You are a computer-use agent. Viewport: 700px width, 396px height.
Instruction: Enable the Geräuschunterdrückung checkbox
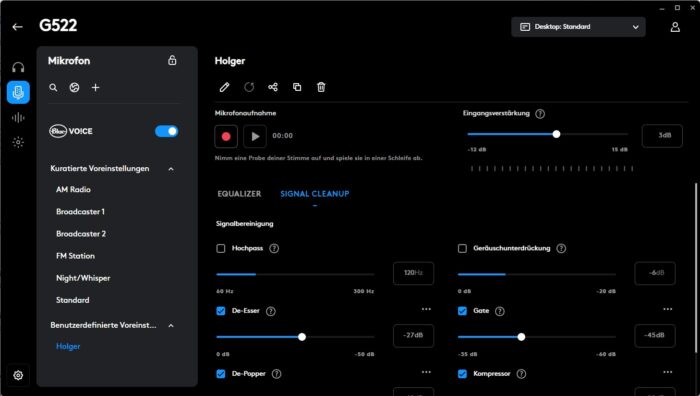click(x=462, y=248)
